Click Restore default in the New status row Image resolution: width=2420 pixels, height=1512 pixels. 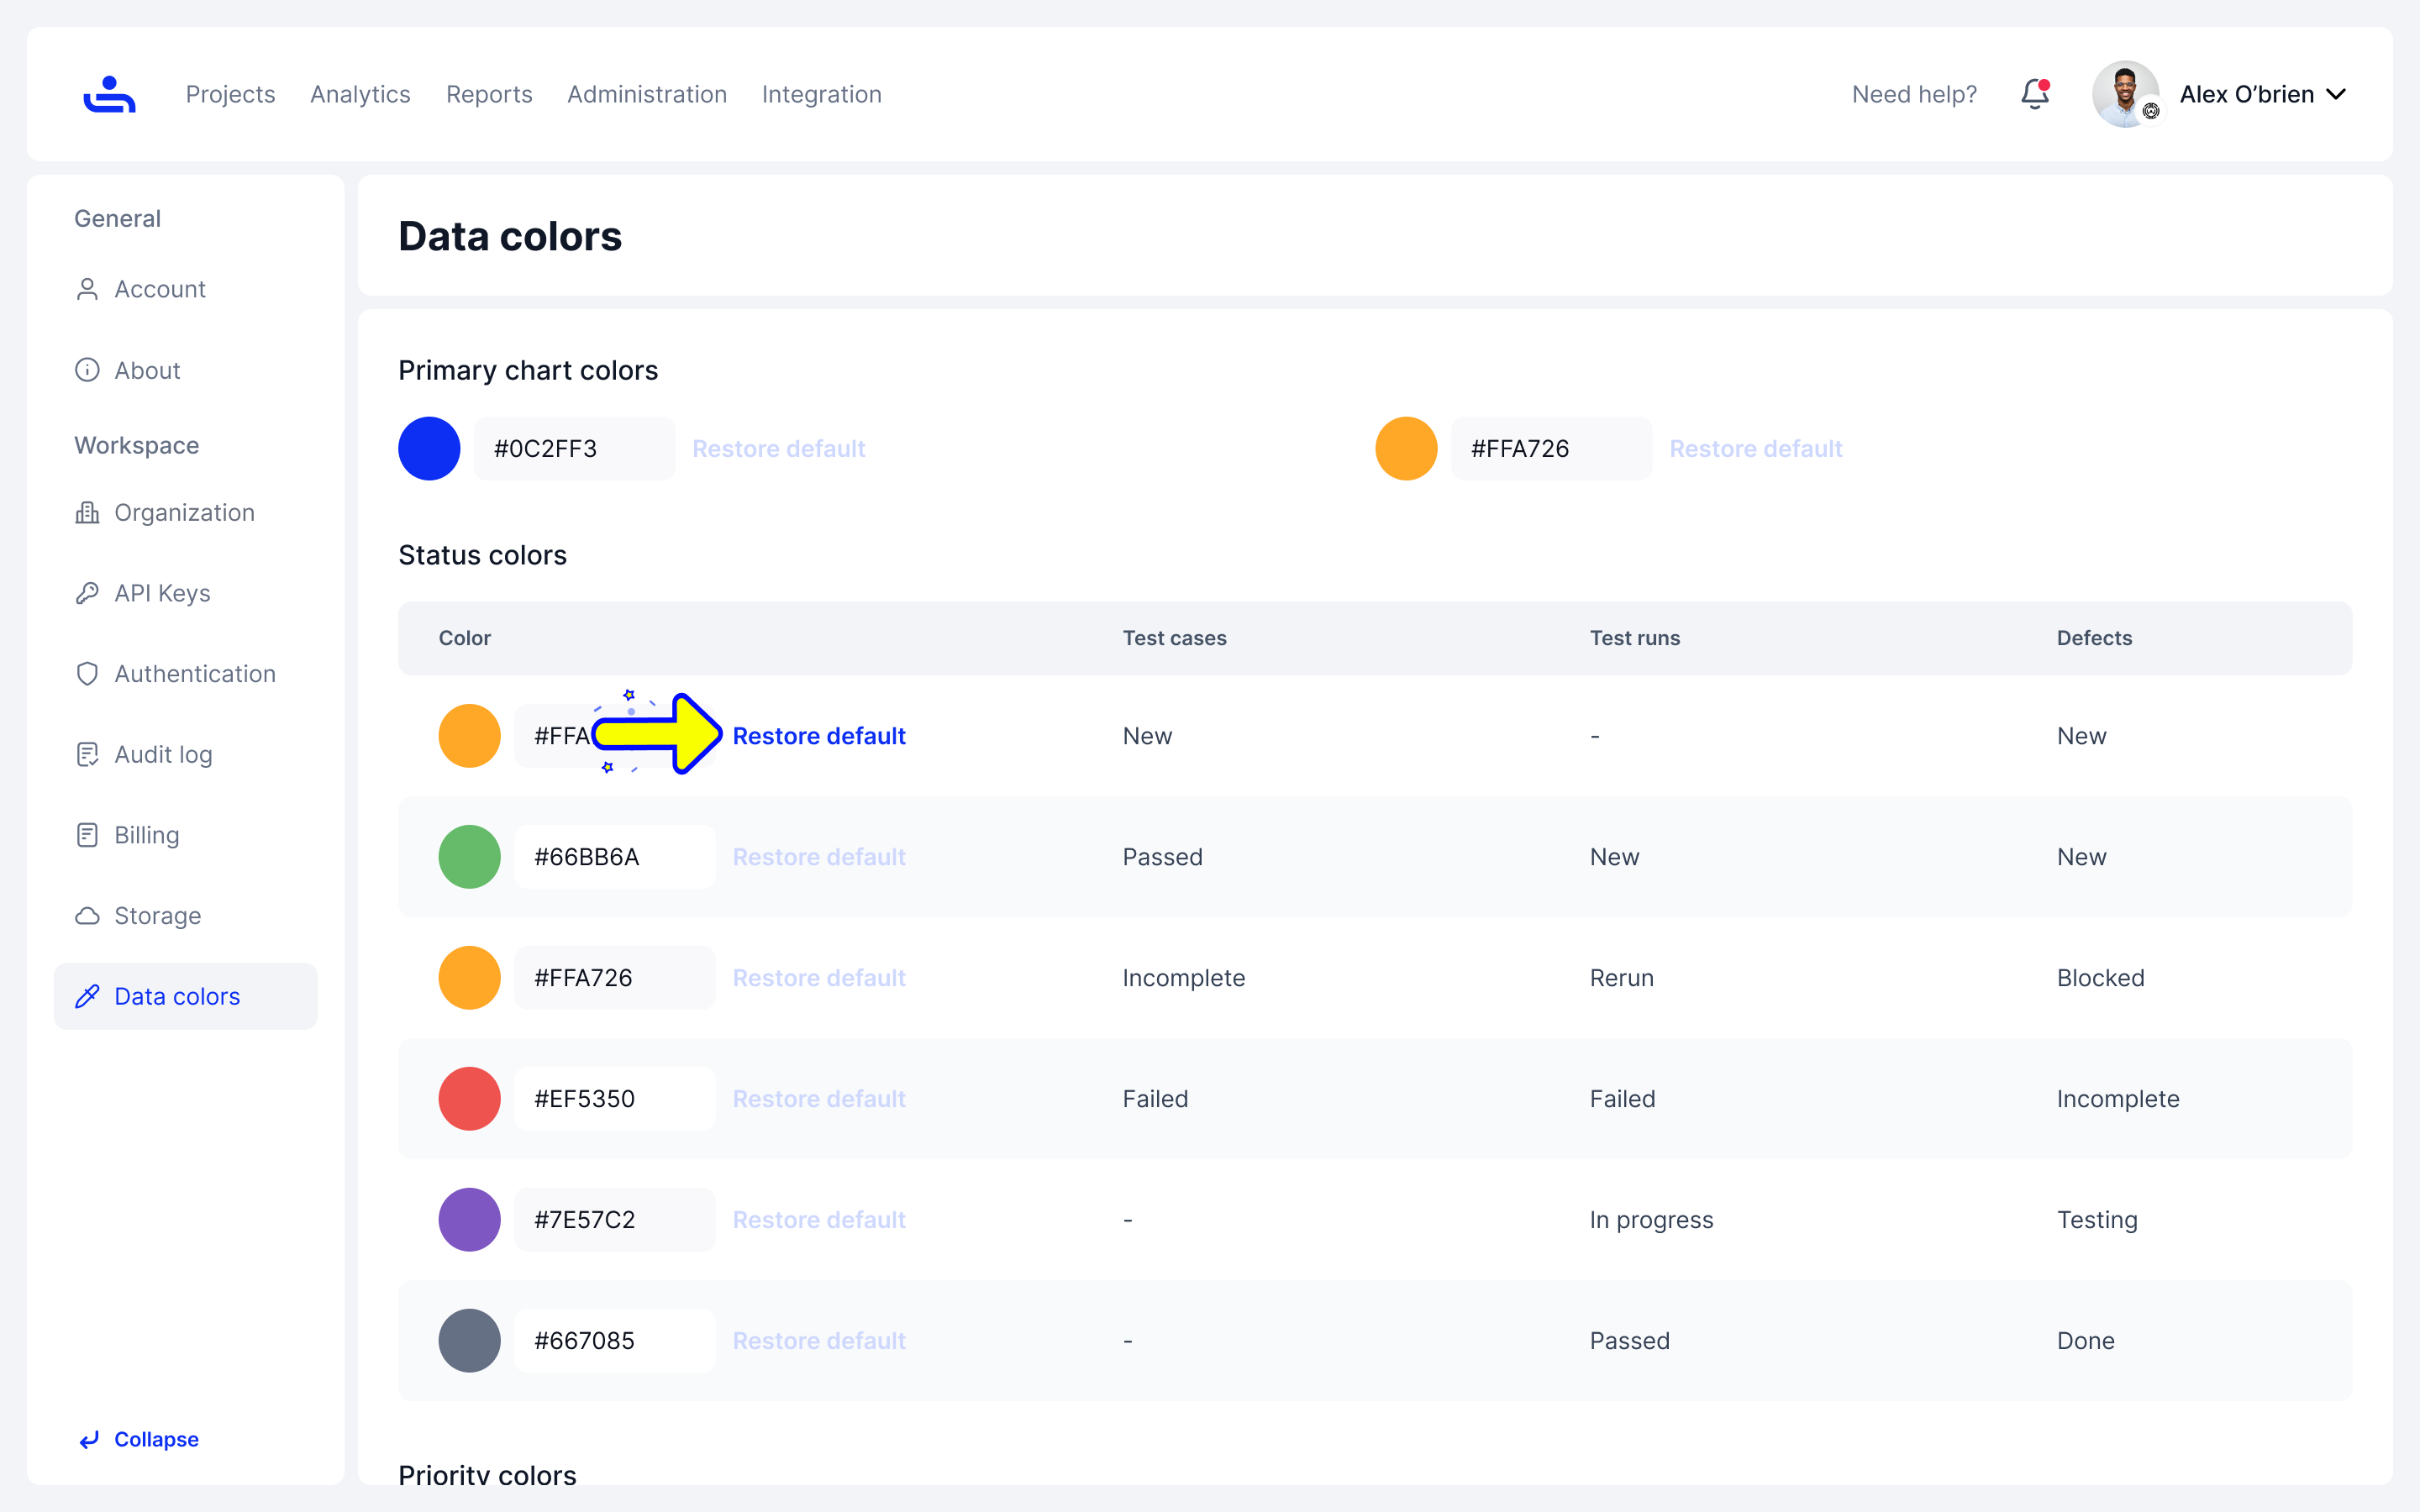(819, 736)
